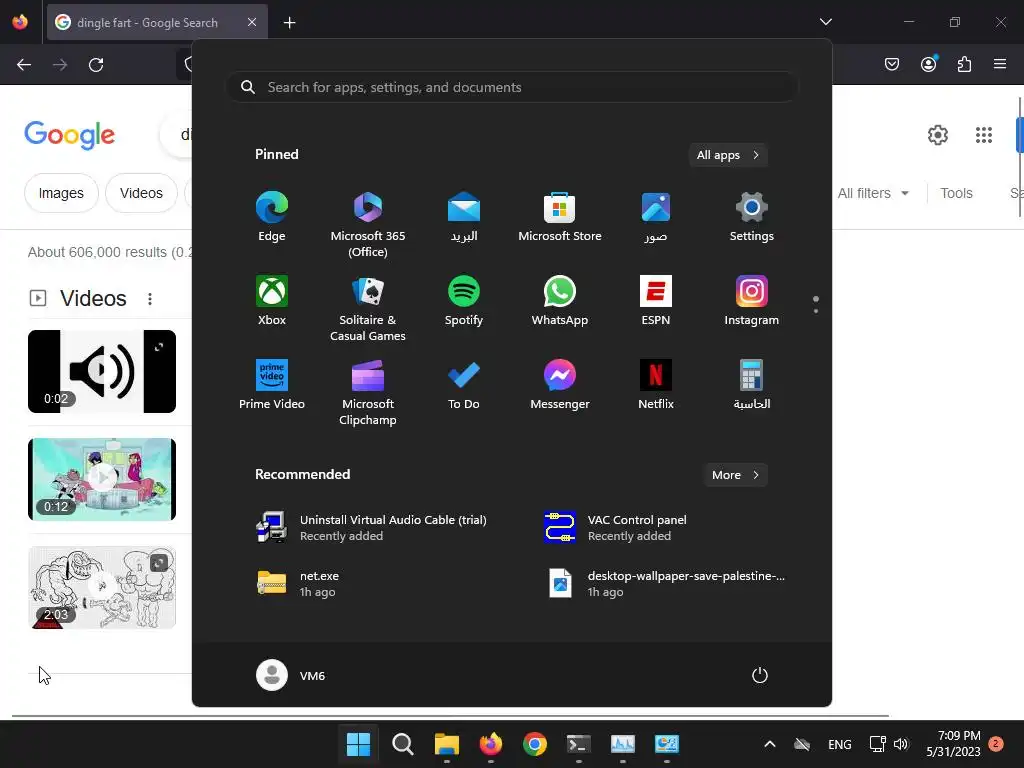Open clock and date 7:09 PM
This screenshot has height=768, width=1024.
click(953, 744)
